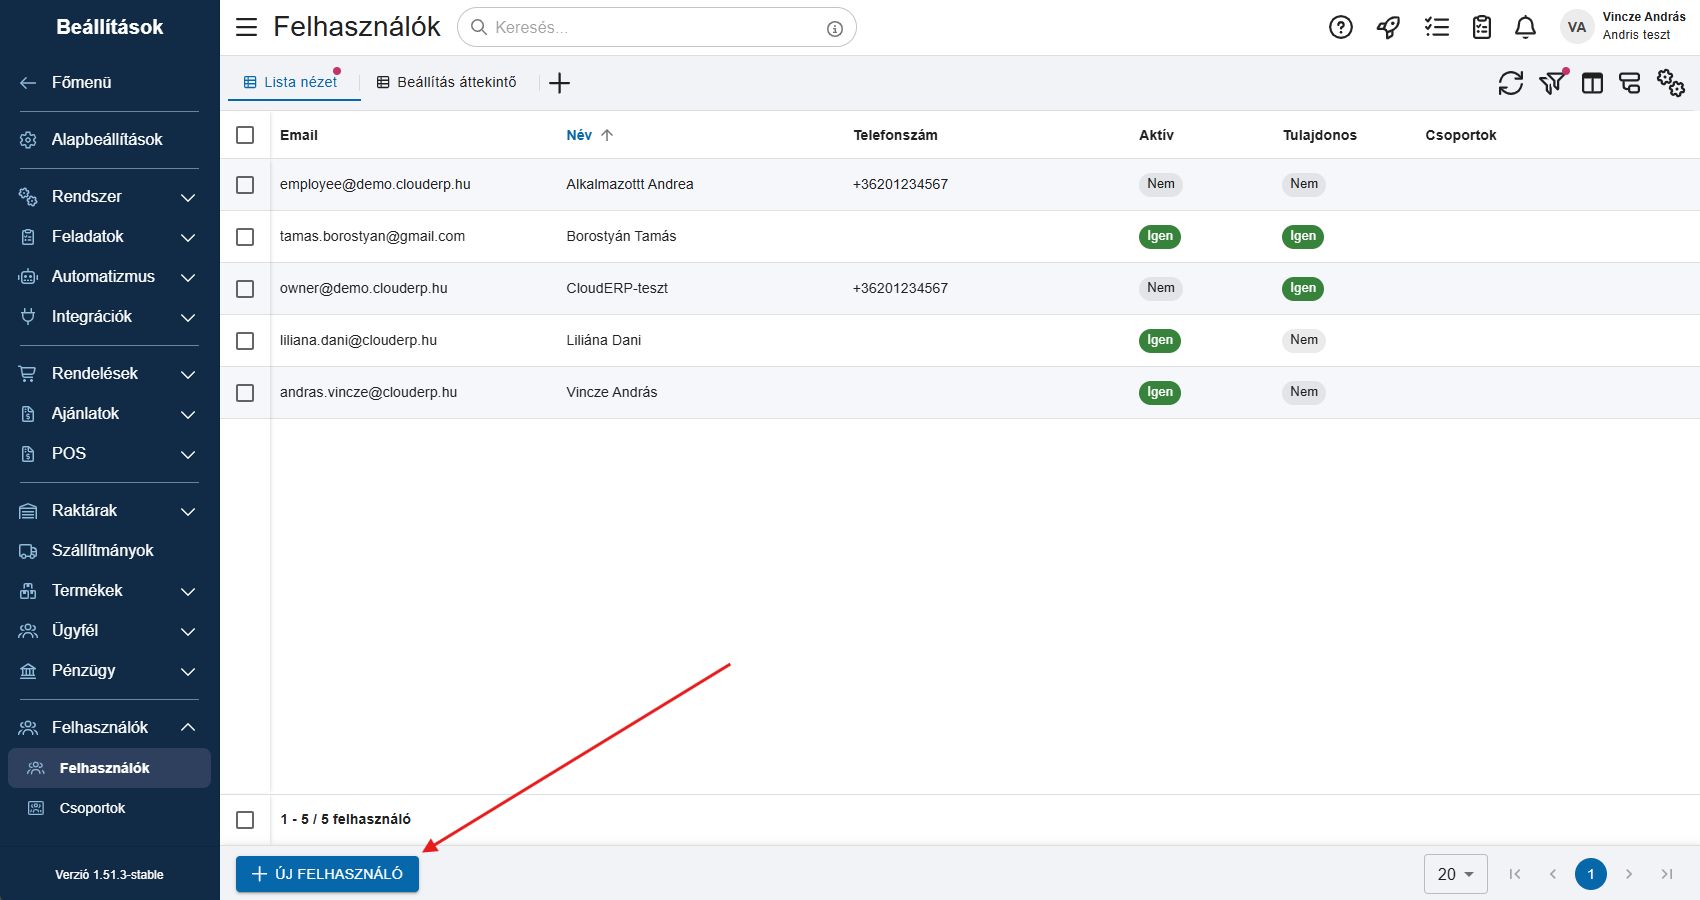This screenshot has height=900, width=1700.
Task: Switch to Beállítás áttekintő tab
Action: click(x=447, y=82)
